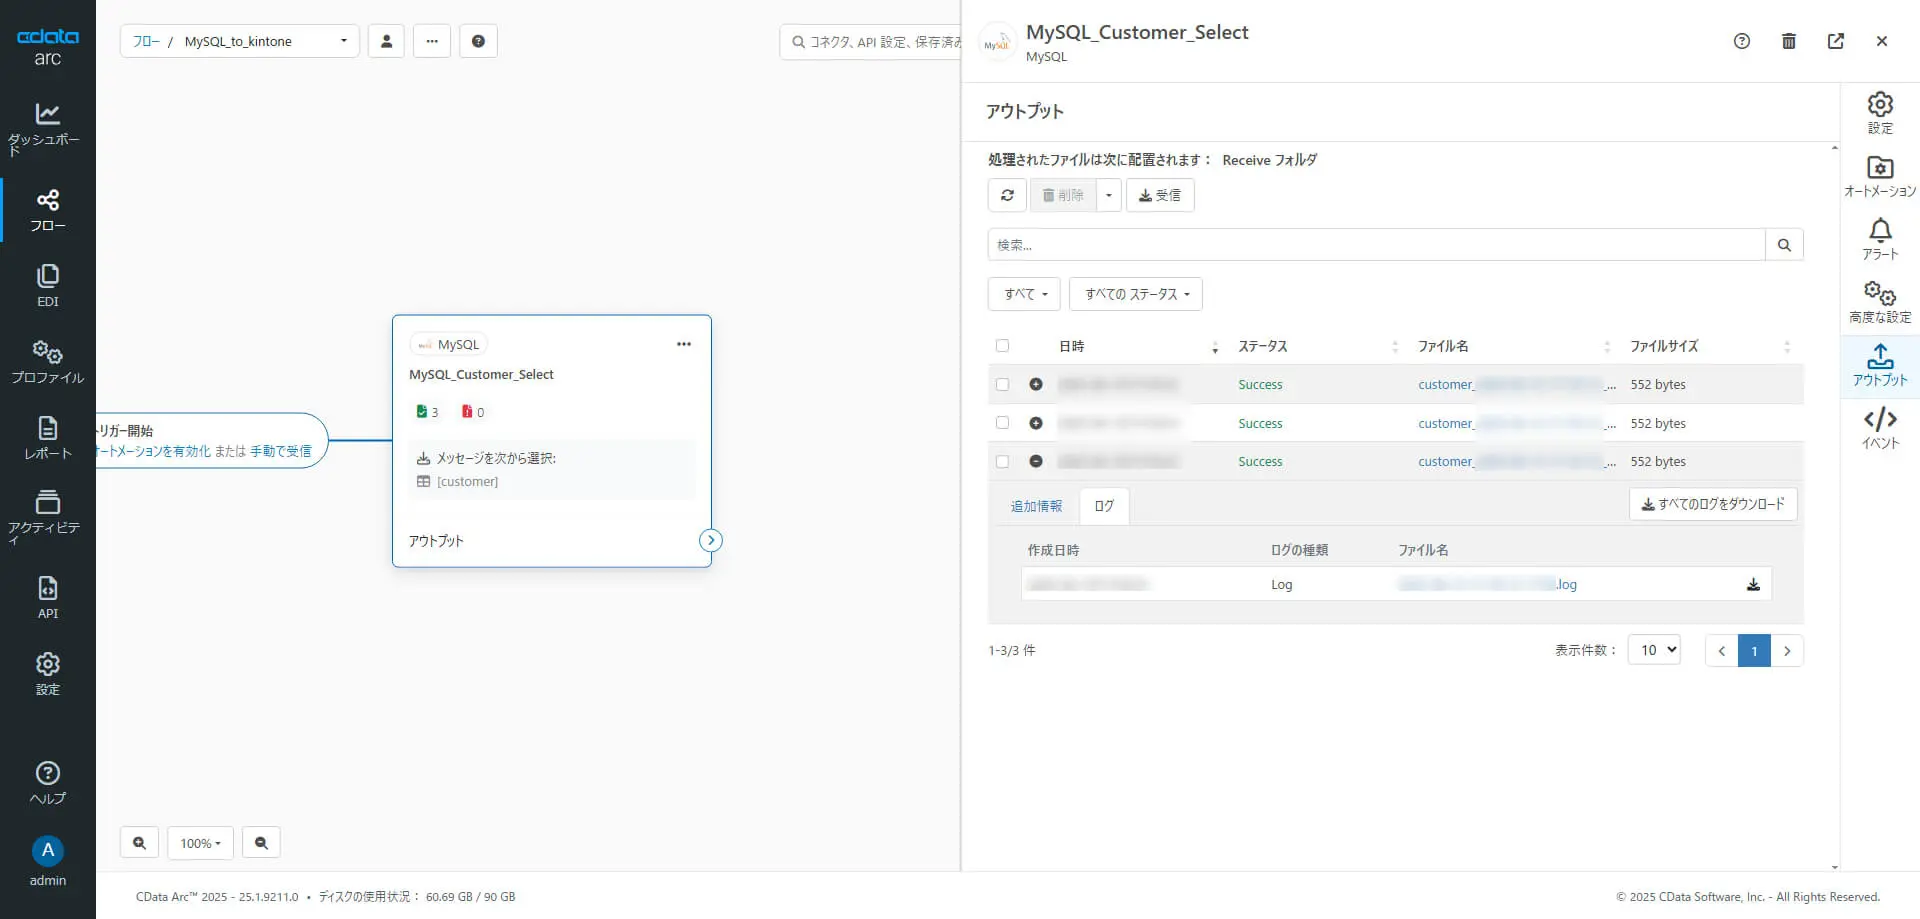Open the ダッシュボード page in the sidebar
Screen dimensions: 1920x919
coord(47,129)
